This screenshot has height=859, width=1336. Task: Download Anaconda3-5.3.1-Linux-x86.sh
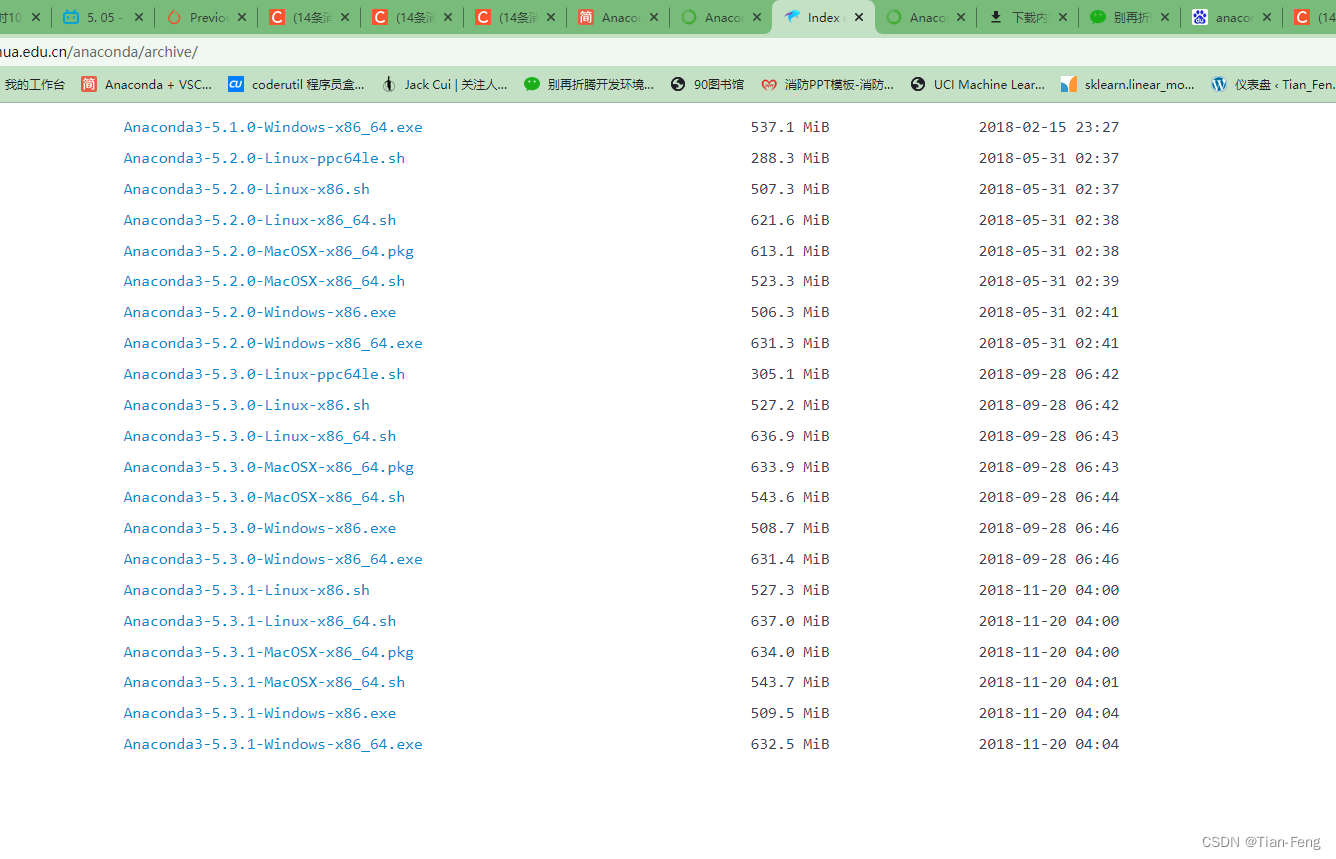(x=246, y=590)
